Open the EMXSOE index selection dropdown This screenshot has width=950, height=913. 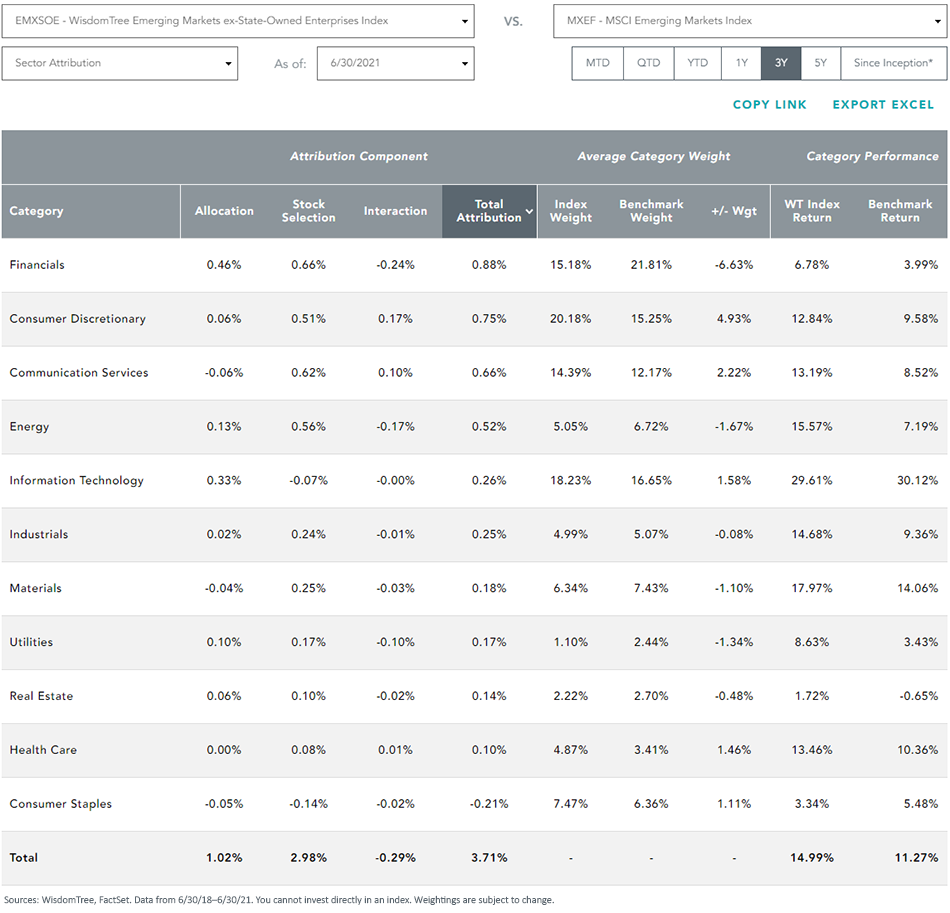[238, 21]
